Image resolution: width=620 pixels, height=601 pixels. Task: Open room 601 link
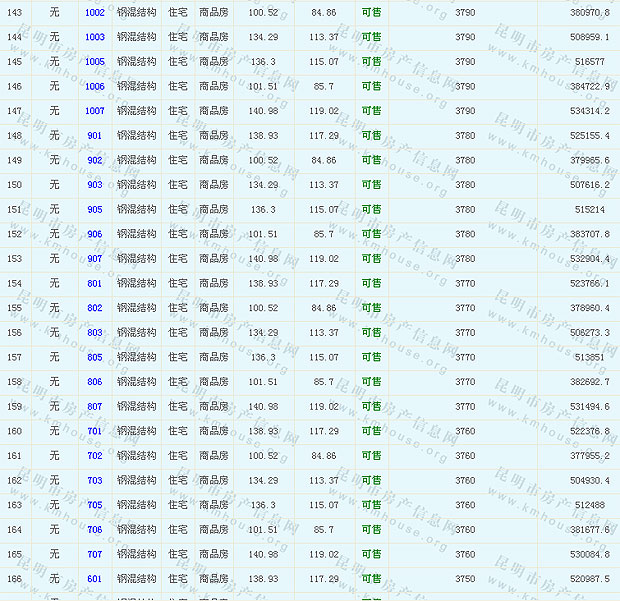click(95, 579)
